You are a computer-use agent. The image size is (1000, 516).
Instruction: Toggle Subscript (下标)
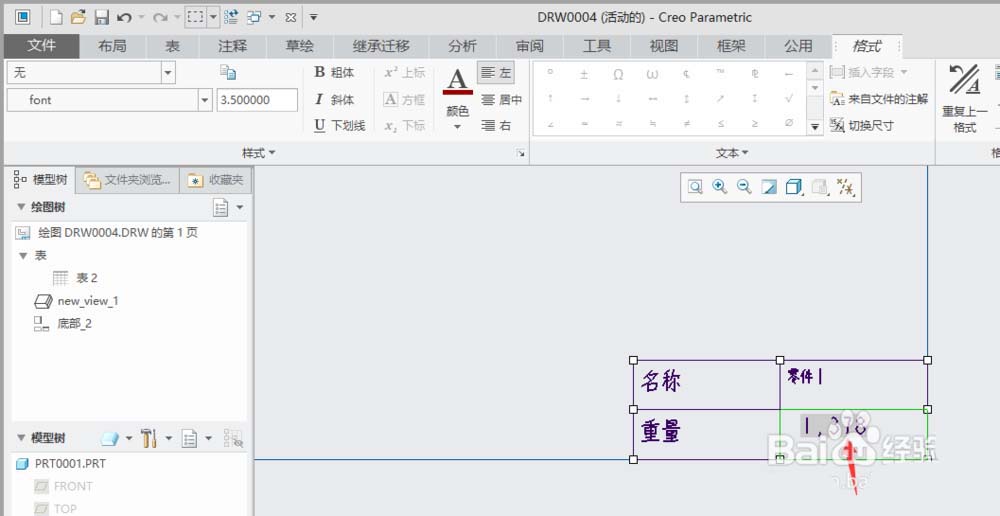[x=404, y=126]
